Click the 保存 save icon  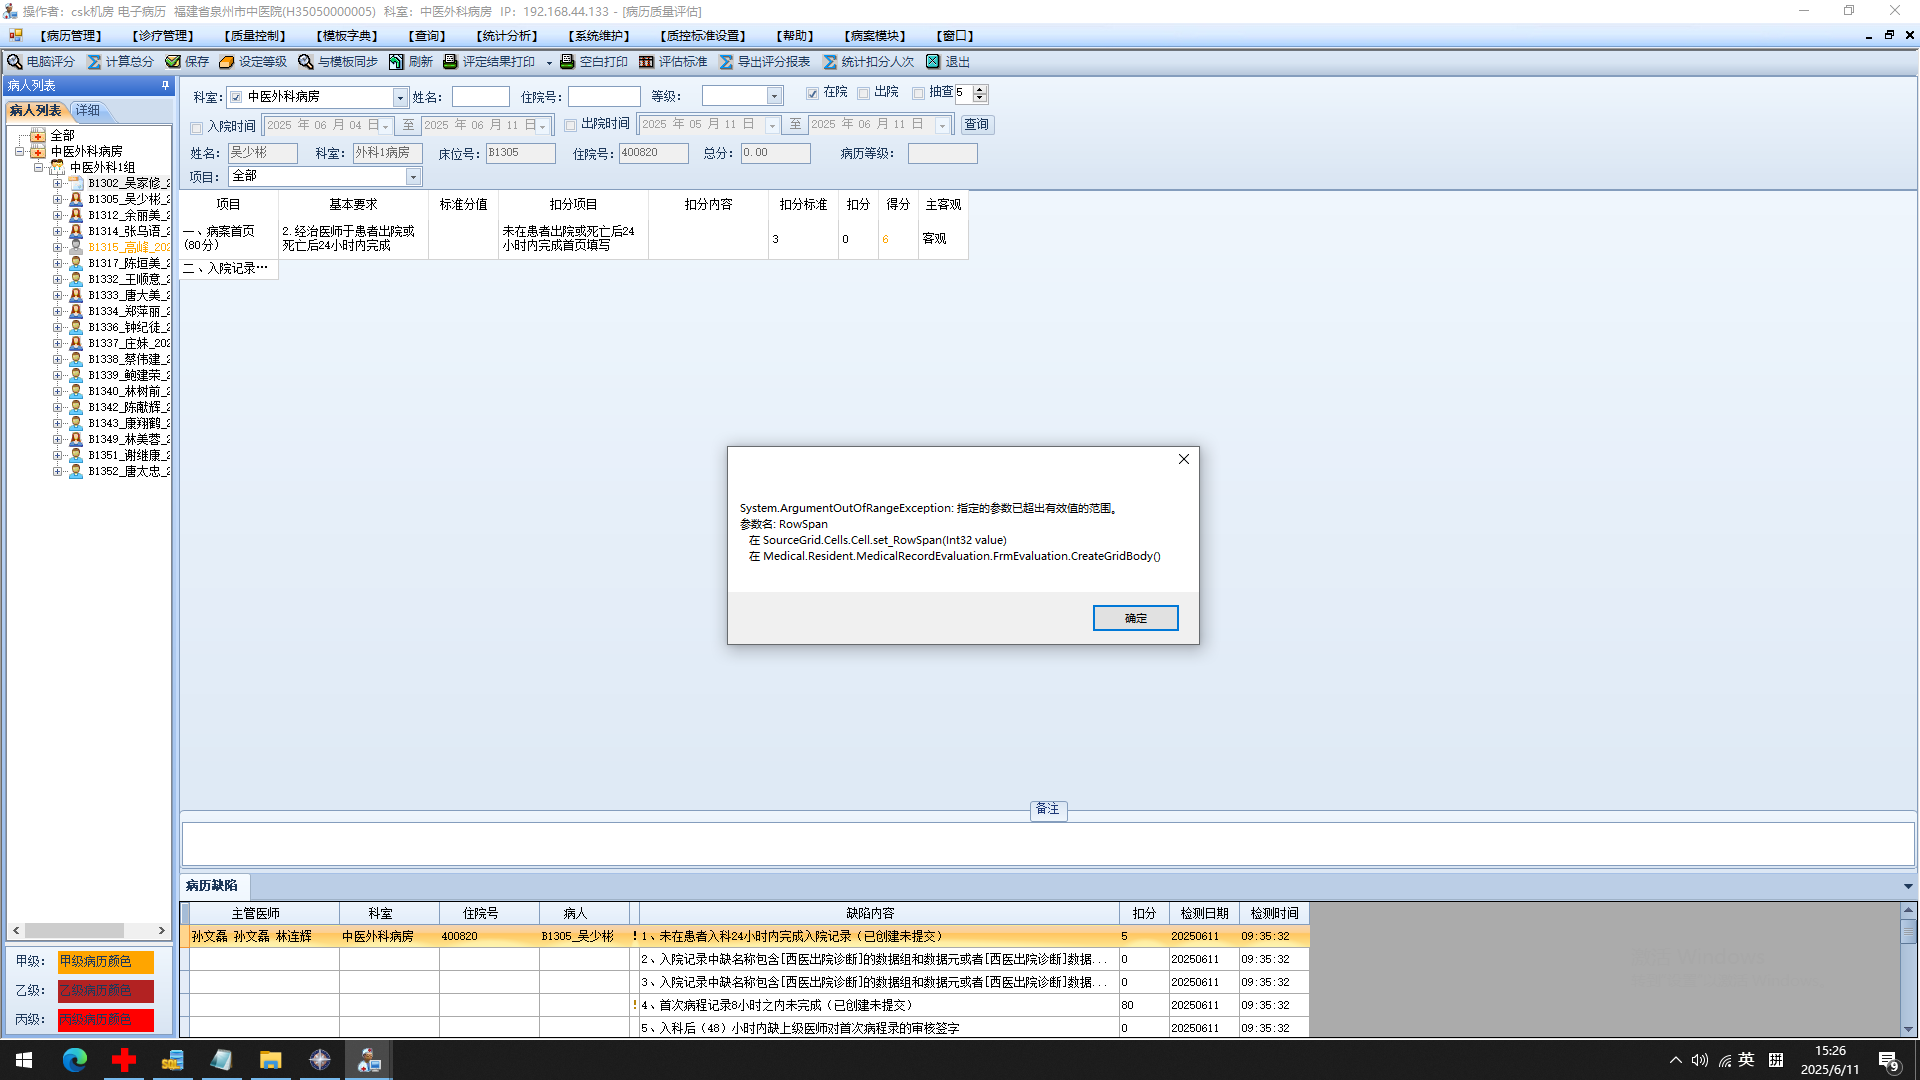click(x=173, y=62)
